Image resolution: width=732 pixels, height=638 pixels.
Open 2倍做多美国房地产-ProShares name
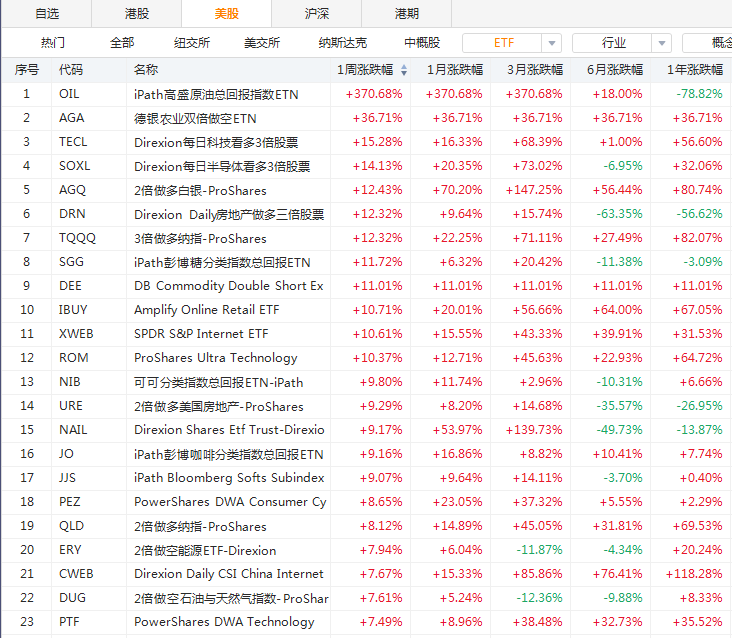point(218,407)
